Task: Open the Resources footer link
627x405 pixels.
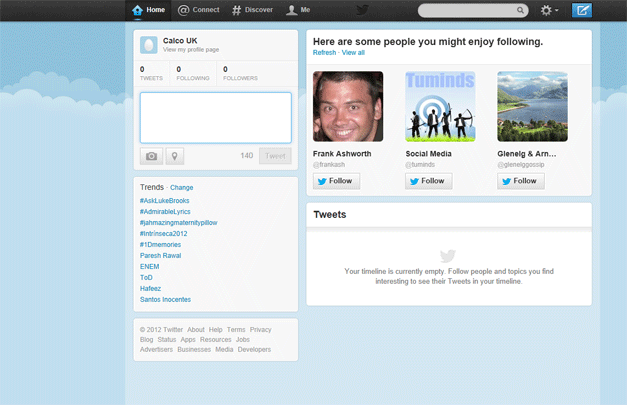Action: (x=216, y=340)
